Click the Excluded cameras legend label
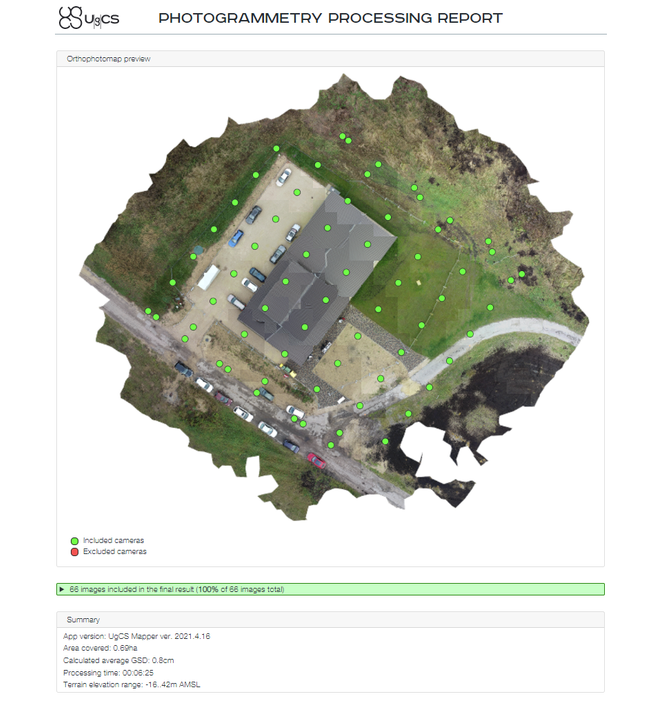Screen dimensions: 655x701 click(x=114, y=551)
